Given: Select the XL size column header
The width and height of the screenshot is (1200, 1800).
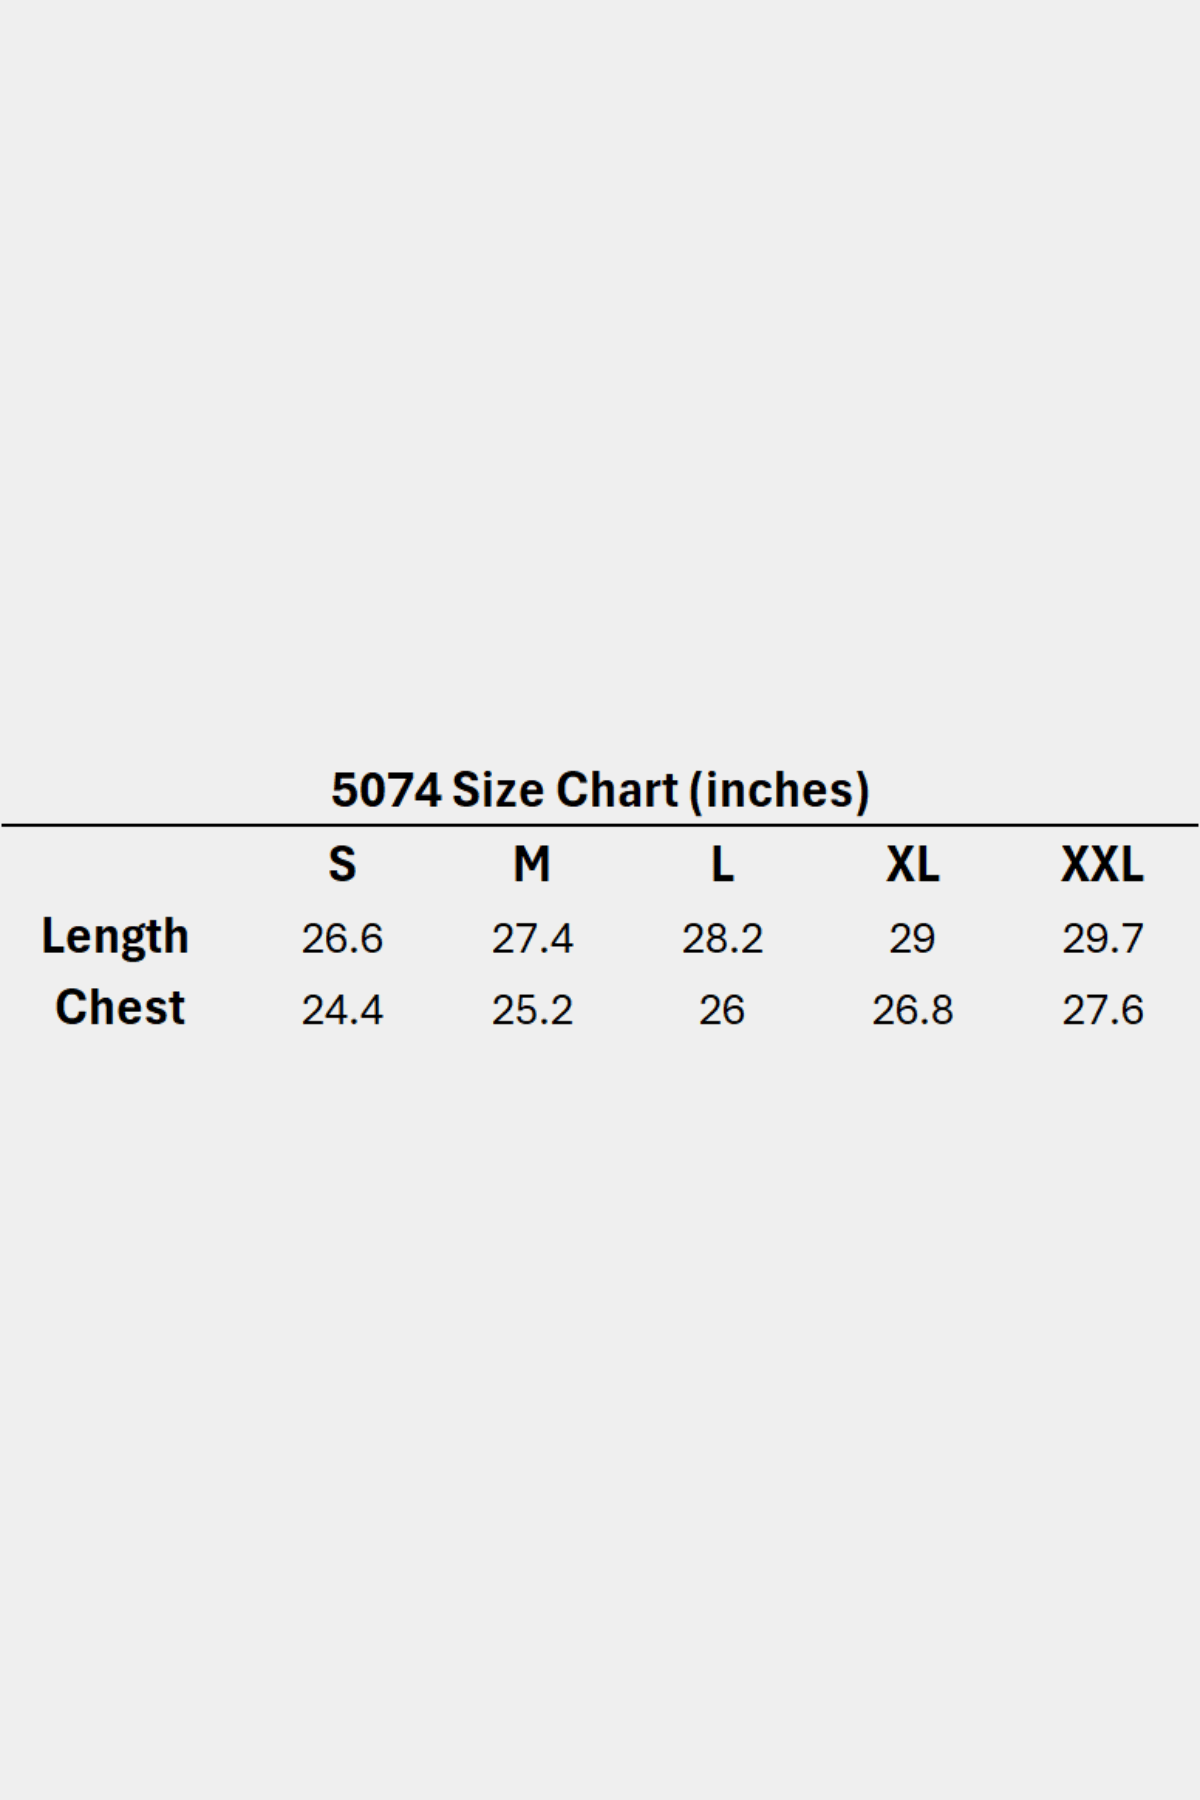Looking at the screenshot, I should (912, 864).
